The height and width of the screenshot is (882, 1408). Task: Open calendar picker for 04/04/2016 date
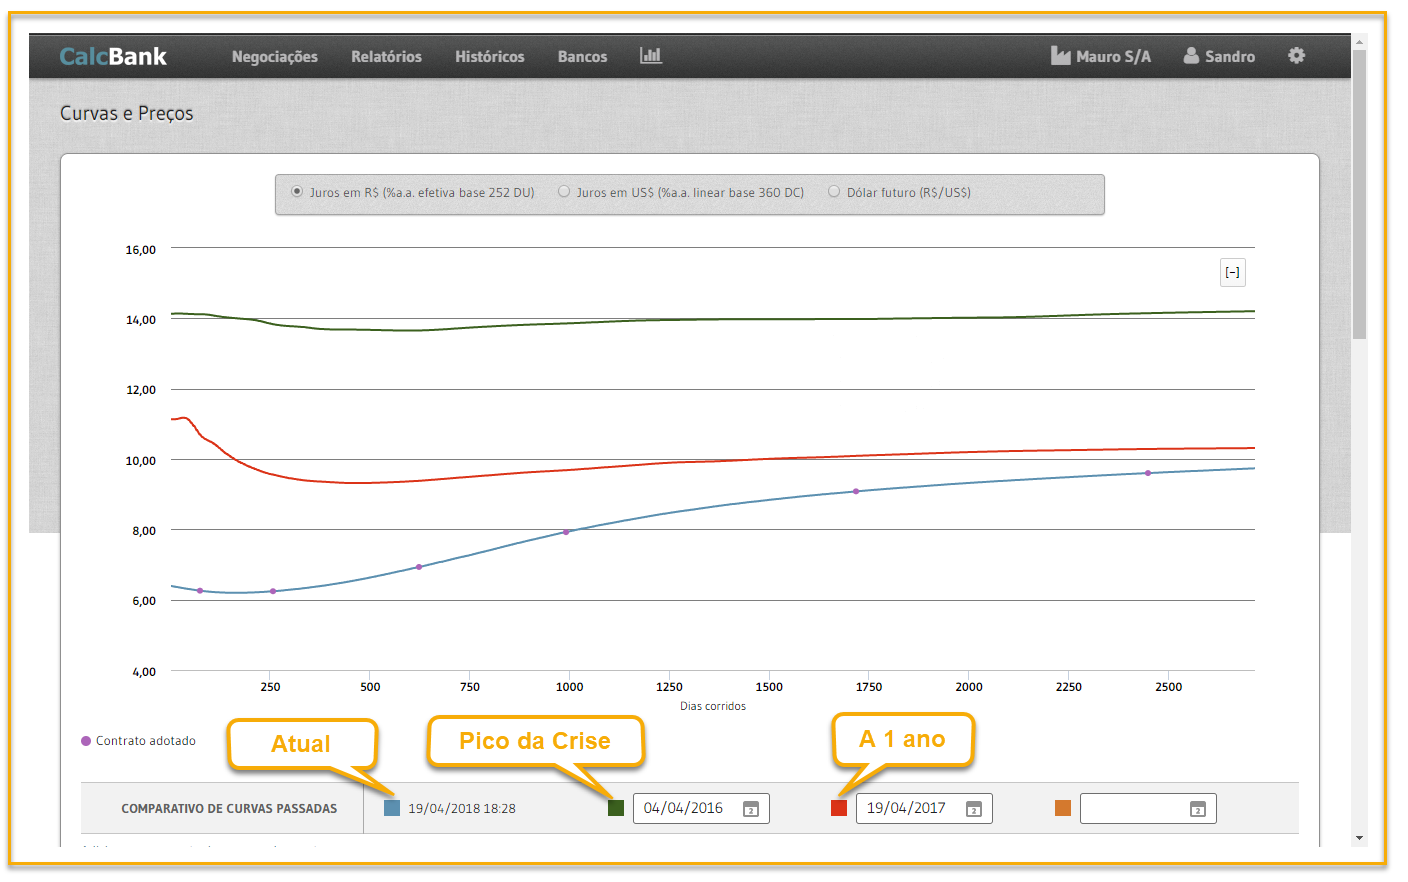coord(751,809)
